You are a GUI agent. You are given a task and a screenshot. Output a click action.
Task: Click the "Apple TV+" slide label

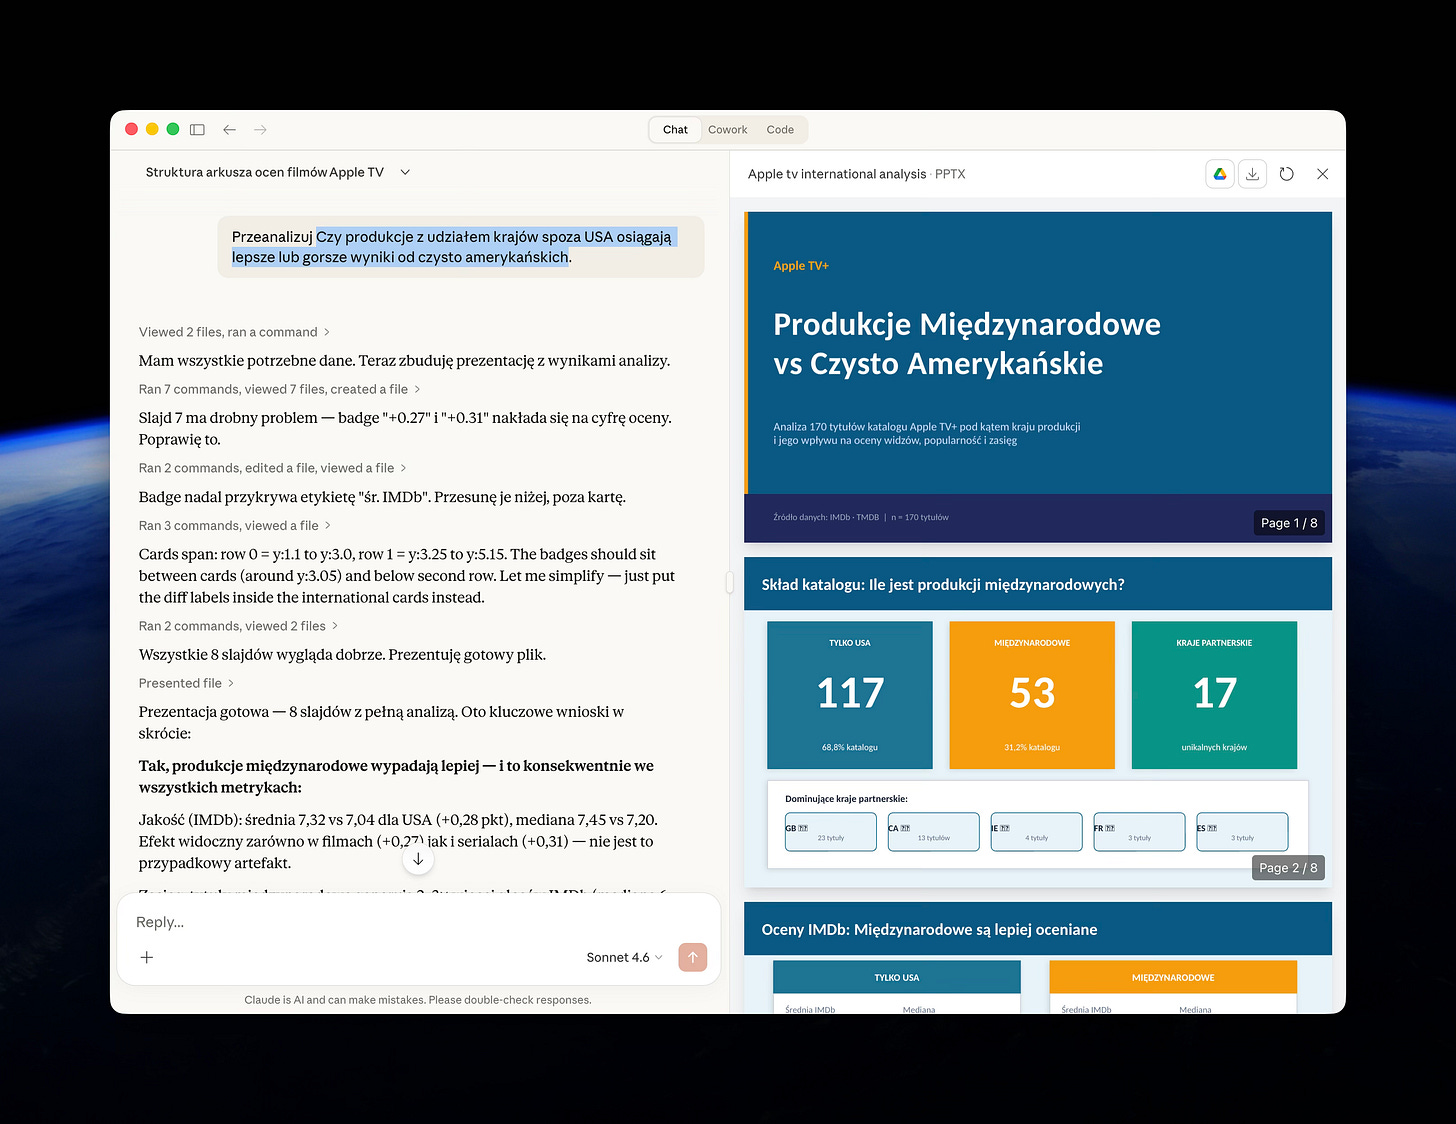pyautogui.click(x=801, y=266)
